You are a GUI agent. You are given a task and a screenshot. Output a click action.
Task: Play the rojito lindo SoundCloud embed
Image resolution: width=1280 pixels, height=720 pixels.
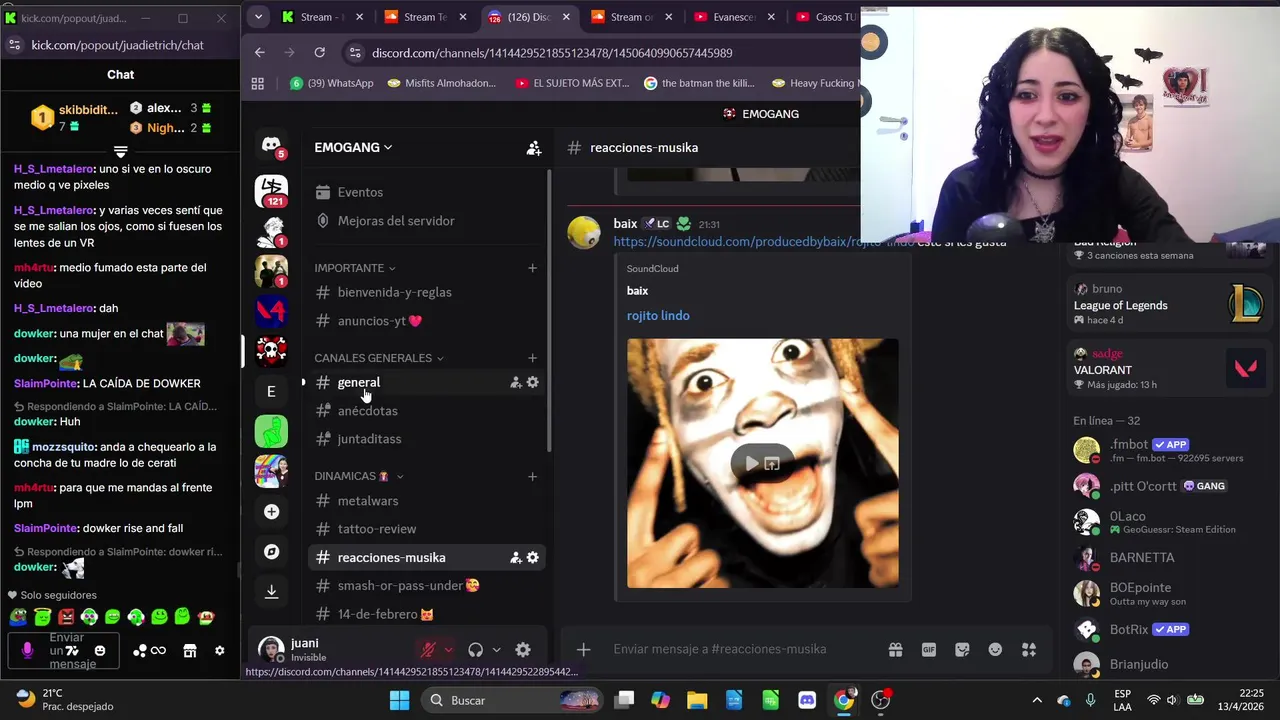click(x=751, y=463)
